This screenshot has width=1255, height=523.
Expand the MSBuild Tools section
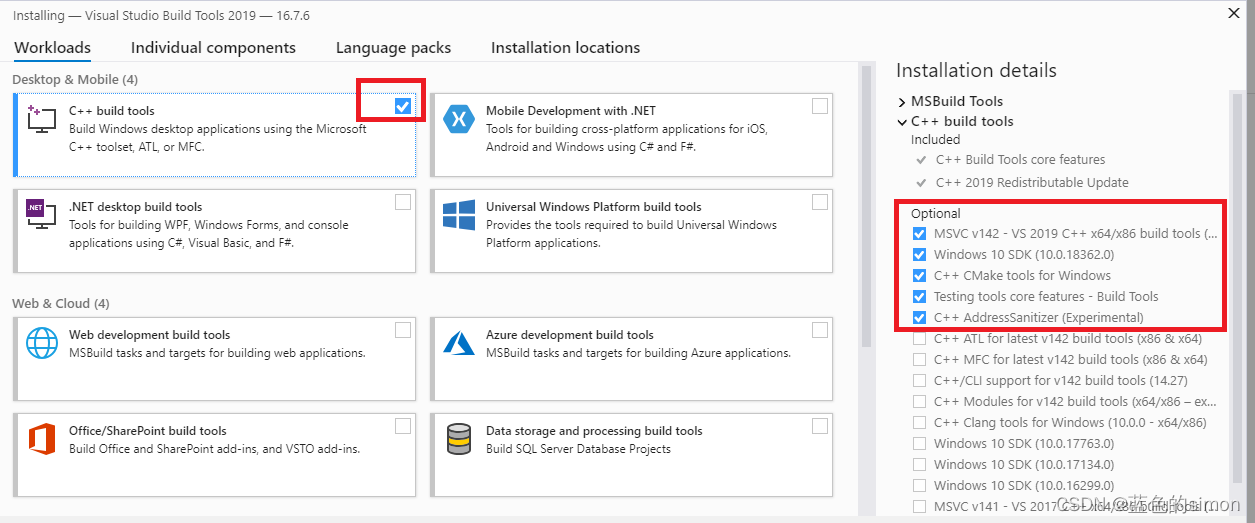coord(902,102)
